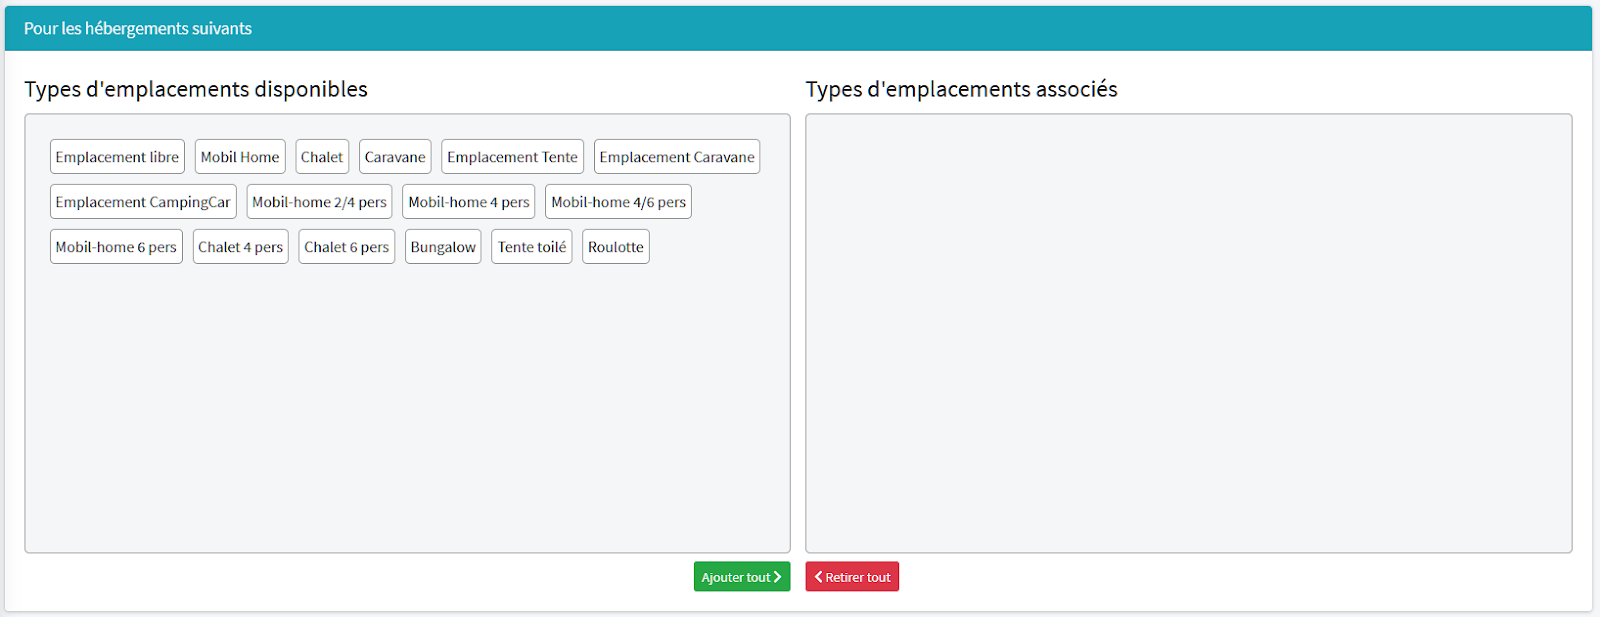
Task: Choose the Chalet tag
Action: pos(322,157)
